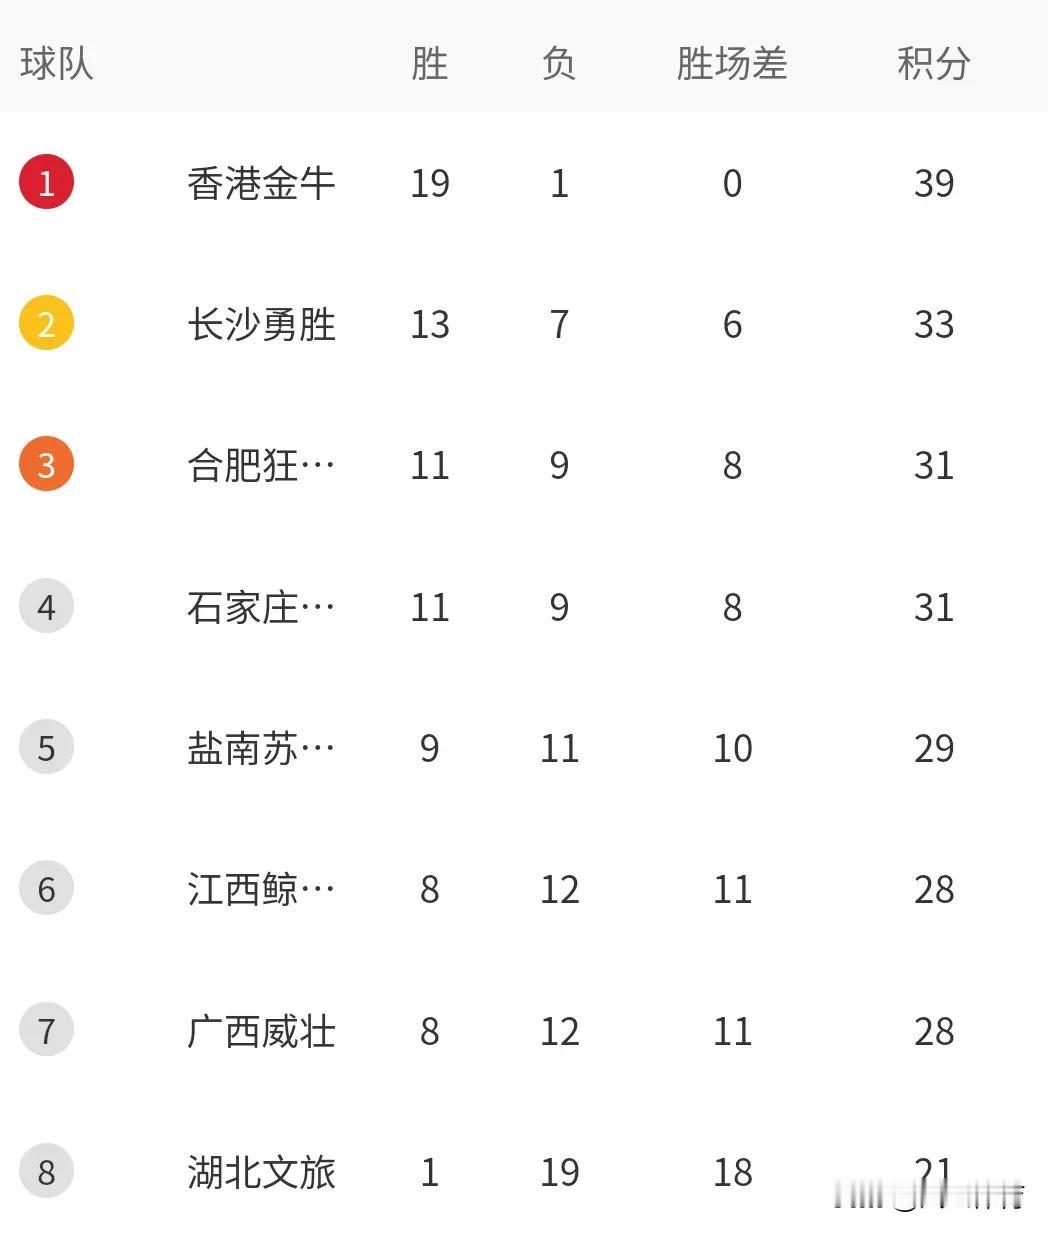Select the 胜 column header
The height and width of the screenshot is (1233, 1048).
click(430, 63)
